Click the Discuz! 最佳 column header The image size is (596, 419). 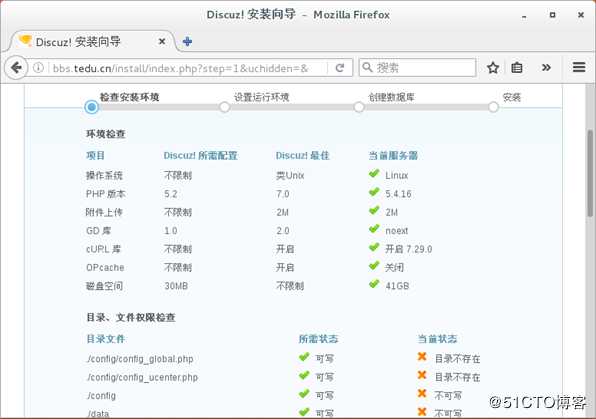coord(303,156)
